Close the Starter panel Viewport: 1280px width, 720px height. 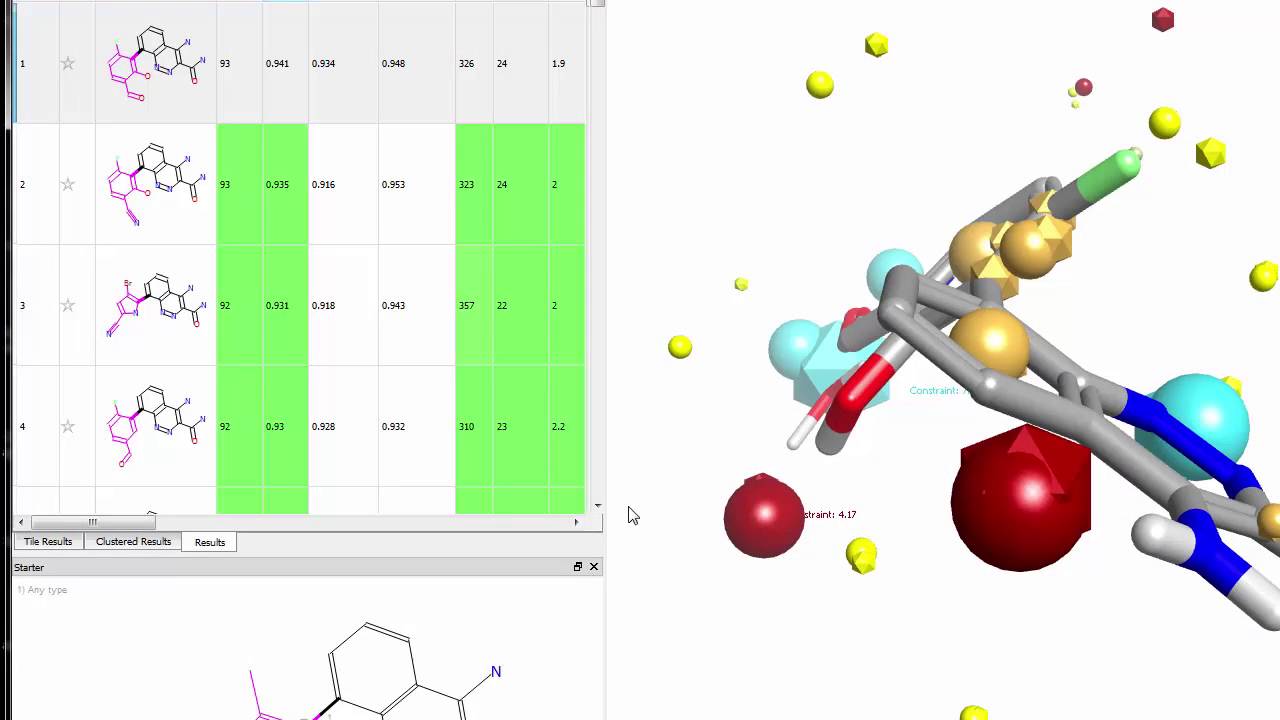coord(593,567)
